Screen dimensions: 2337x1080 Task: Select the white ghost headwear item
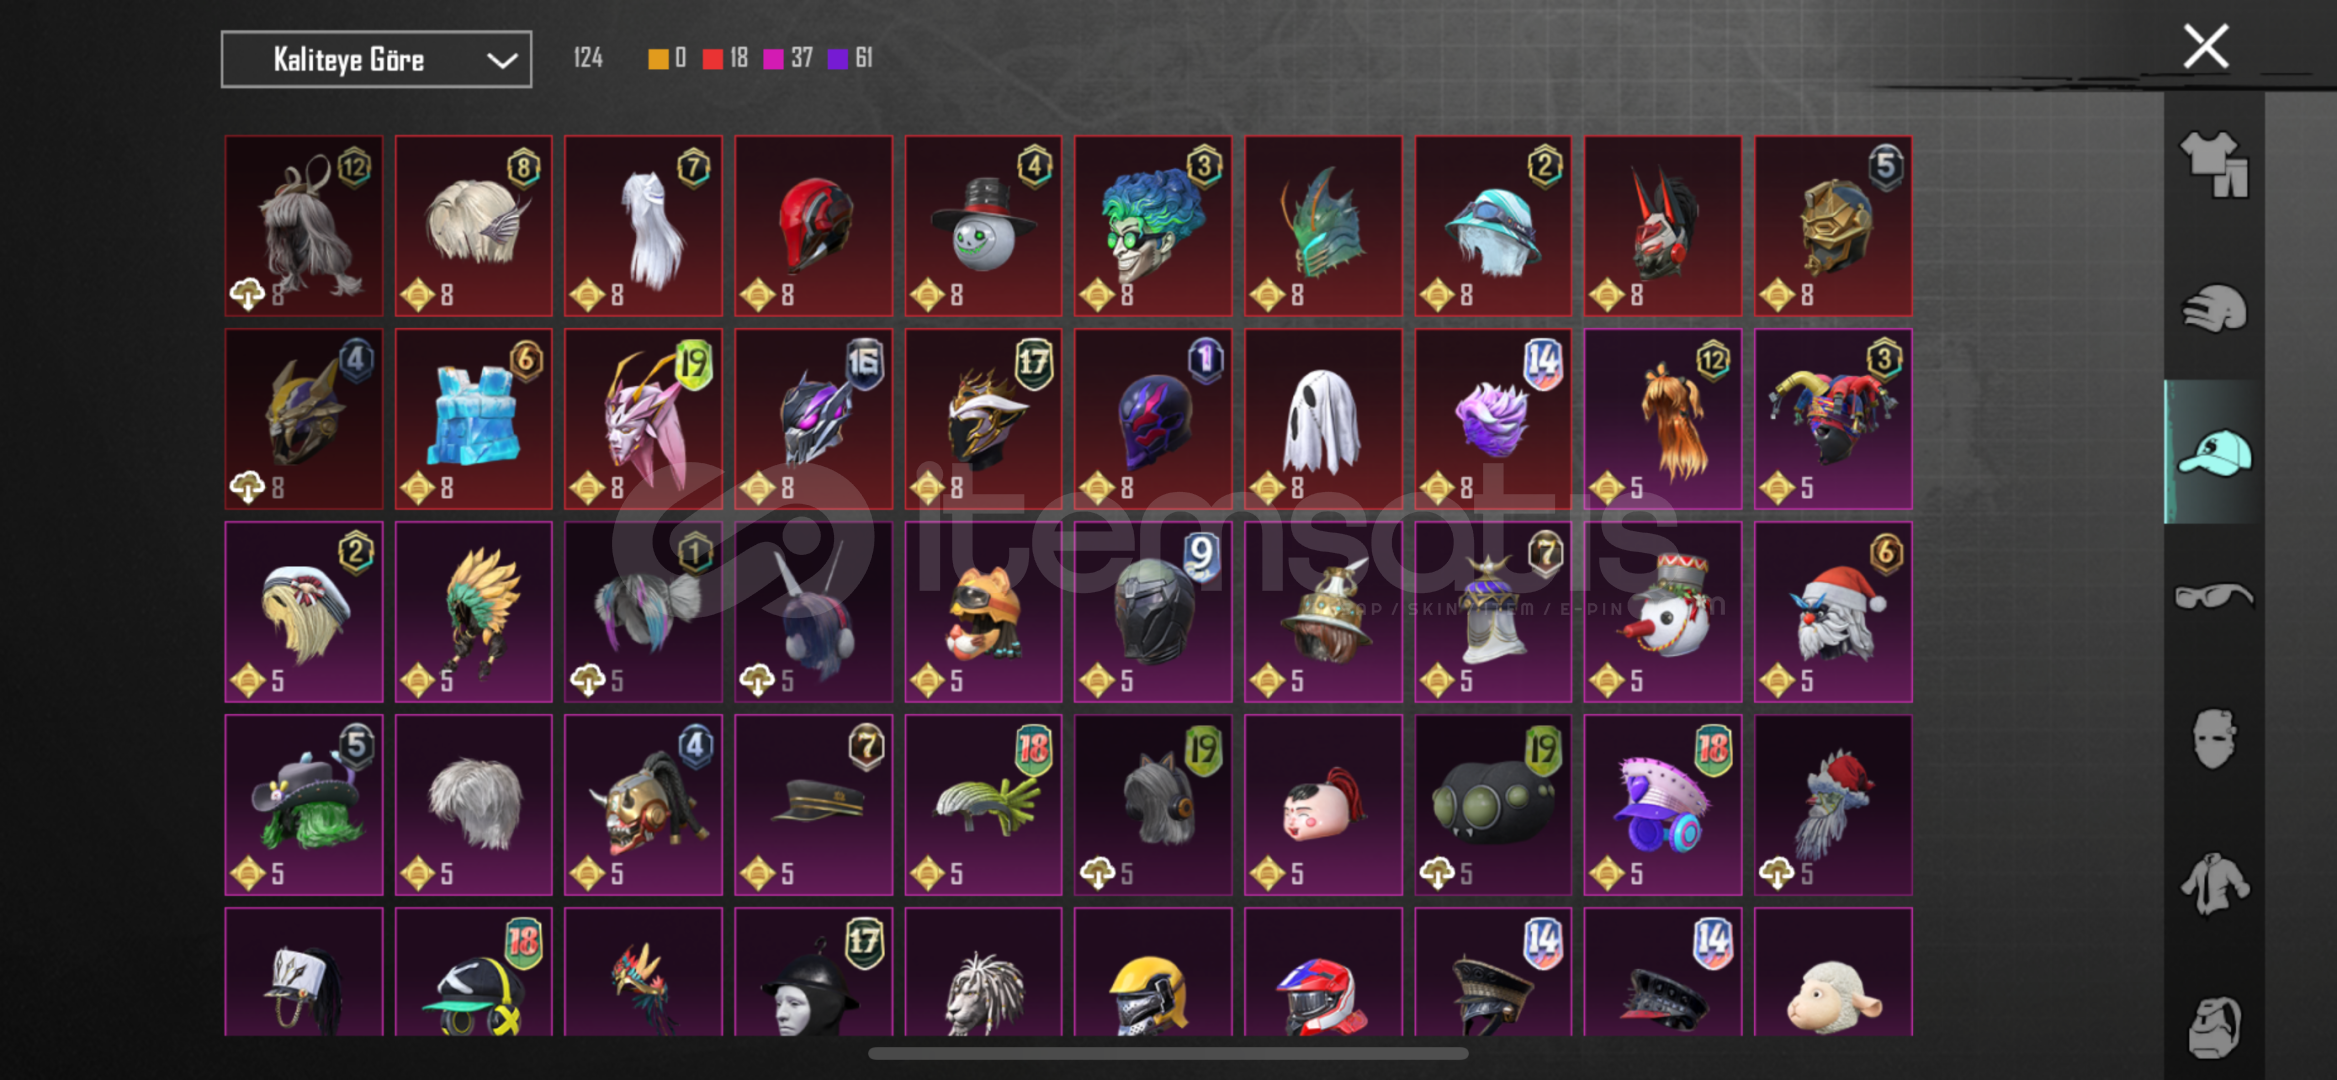pyautogui.click(x=1323, y=419)
